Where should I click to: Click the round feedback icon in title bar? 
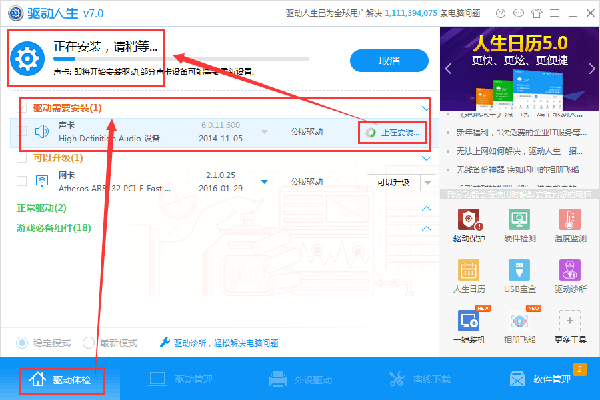click(501, 13)
